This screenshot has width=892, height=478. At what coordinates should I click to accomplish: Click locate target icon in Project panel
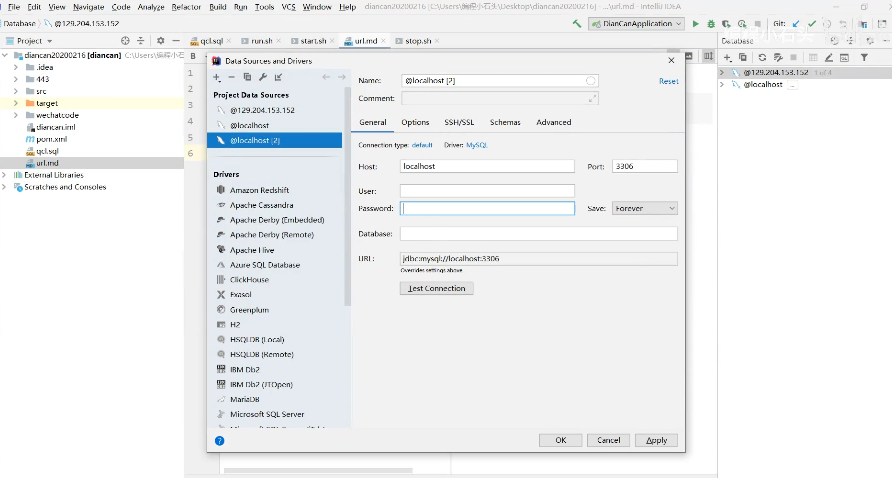[x=125, y=41]
